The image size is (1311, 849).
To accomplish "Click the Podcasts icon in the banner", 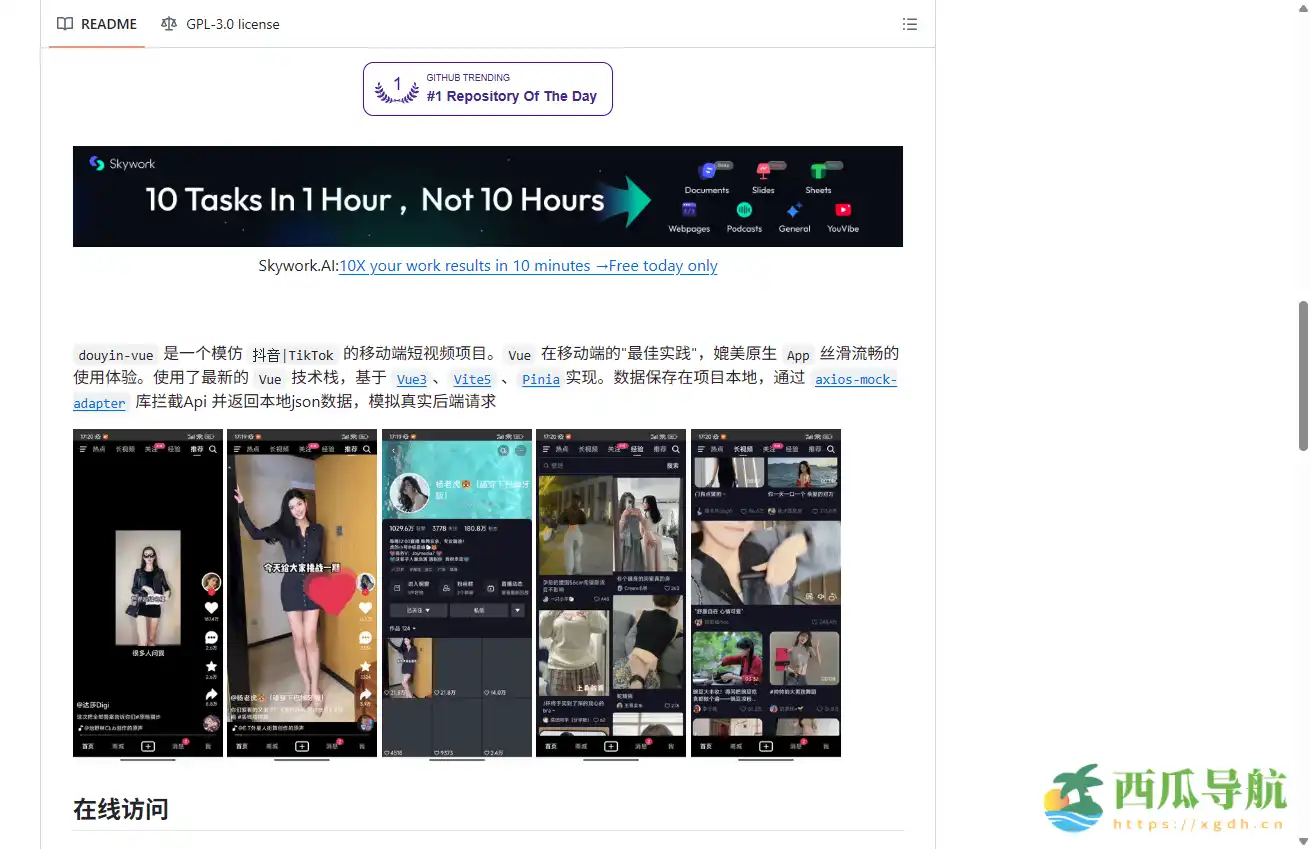I will point(744,209).
